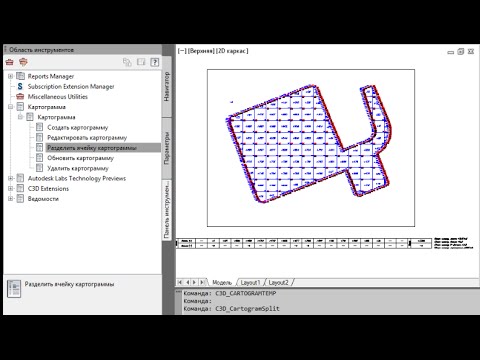
Task: Click the empty Команда: prompt line
Action: pyautogui.click(x=198, y=301)
